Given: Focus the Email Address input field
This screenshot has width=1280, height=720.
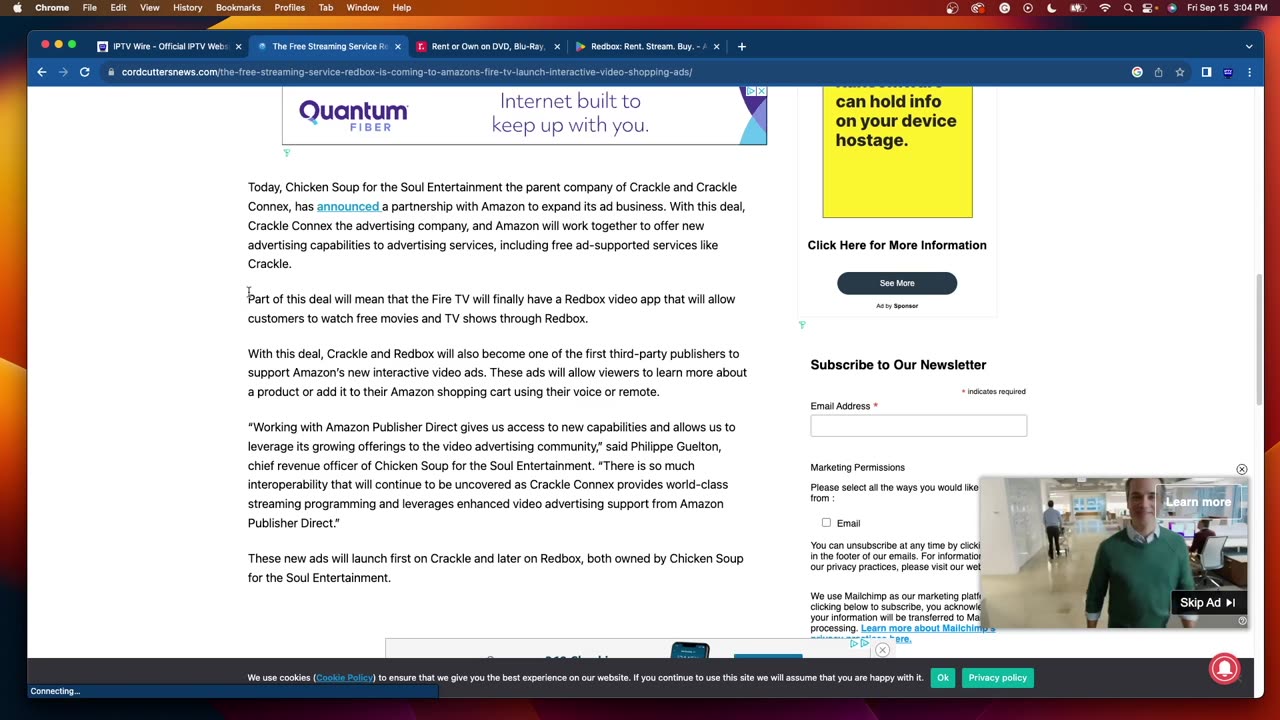Looking at the screenshot, I should click(x=918, y=426).
